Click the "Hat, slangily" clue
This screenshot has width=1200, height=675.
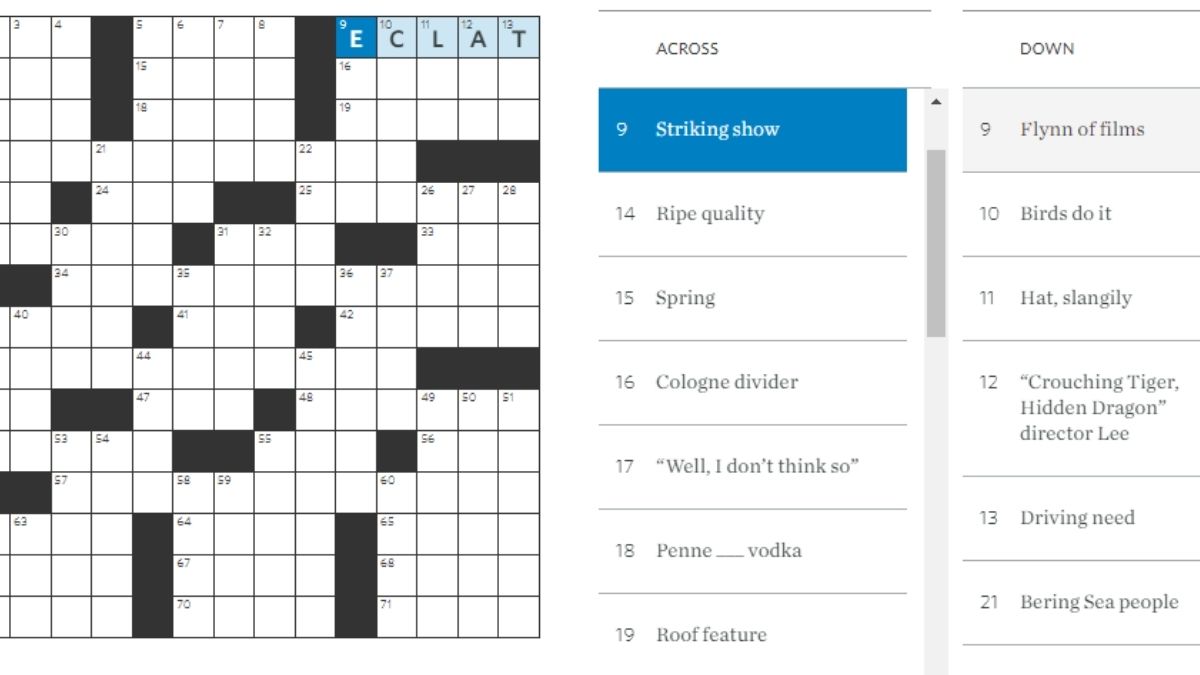[x=1081, y=298]
